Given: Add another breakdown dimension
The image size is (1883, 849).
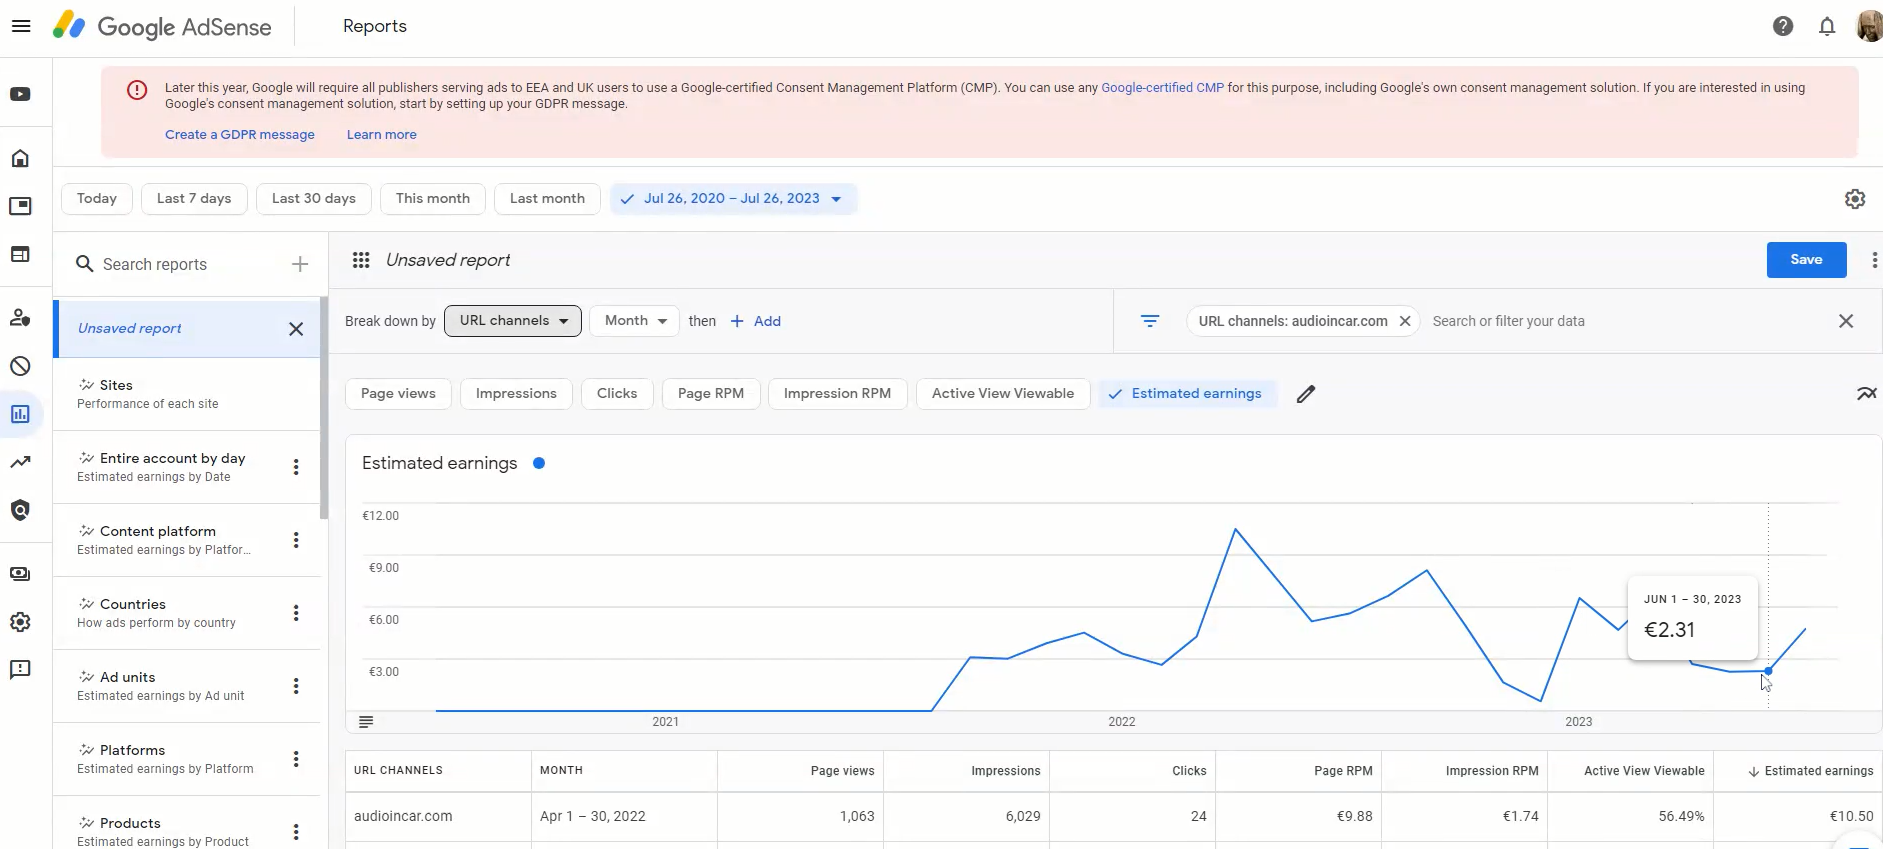Looking at the screenshot, I should pos(756,321).
